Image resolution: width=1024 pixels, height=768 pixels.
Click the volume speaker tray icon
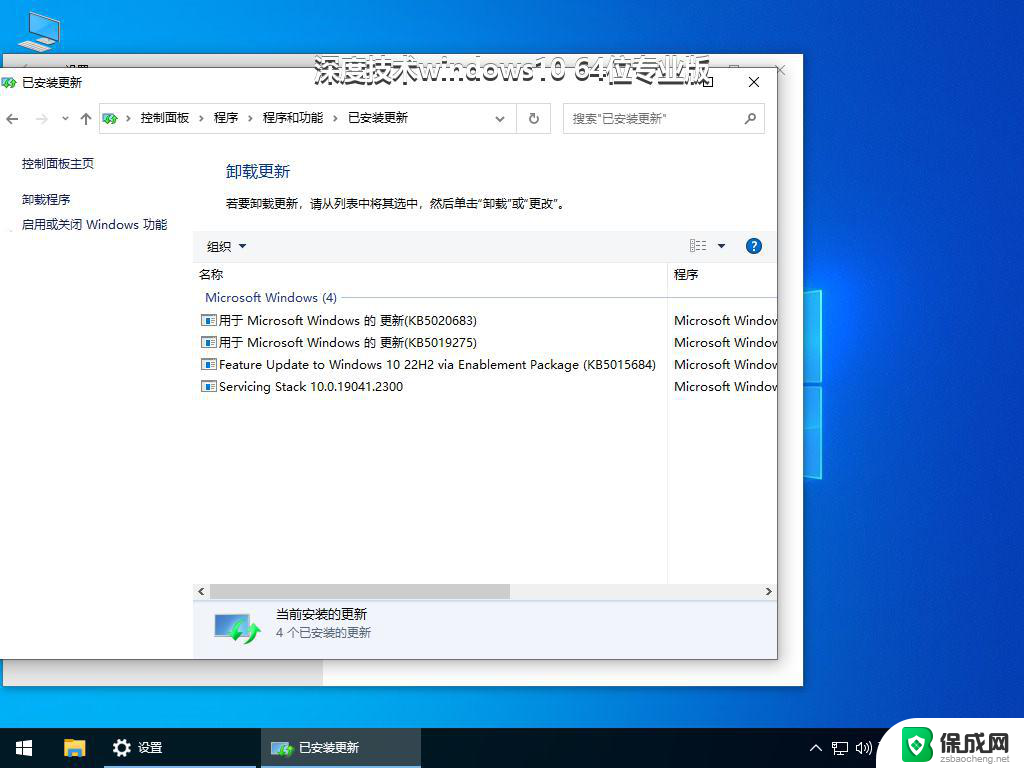coord(863,748)
